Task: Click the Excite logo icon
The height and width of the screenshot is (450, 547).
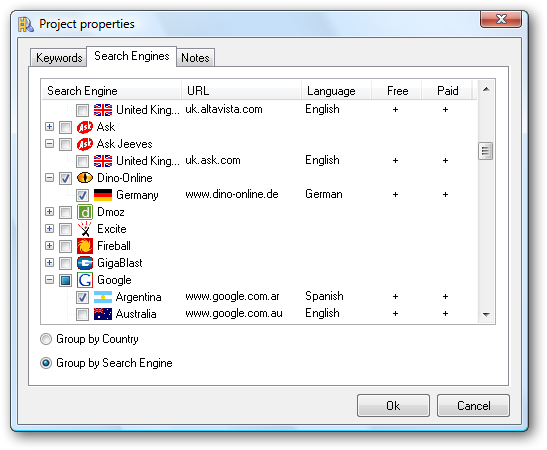Action: coord(85,229)
